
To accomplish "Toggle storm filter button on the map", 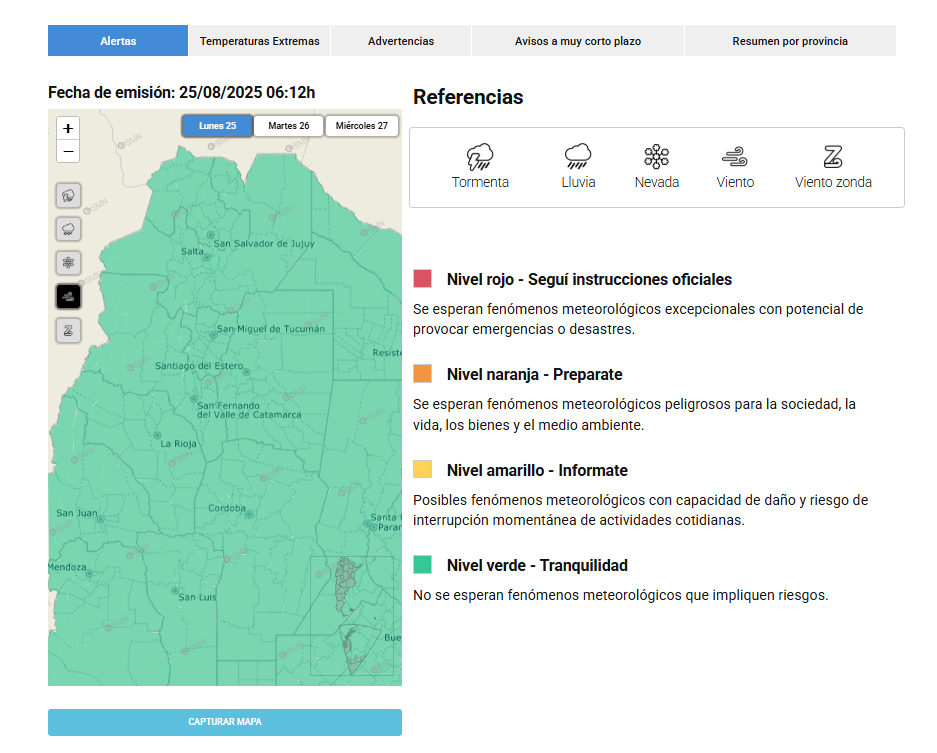I will (x=69, y=195).
